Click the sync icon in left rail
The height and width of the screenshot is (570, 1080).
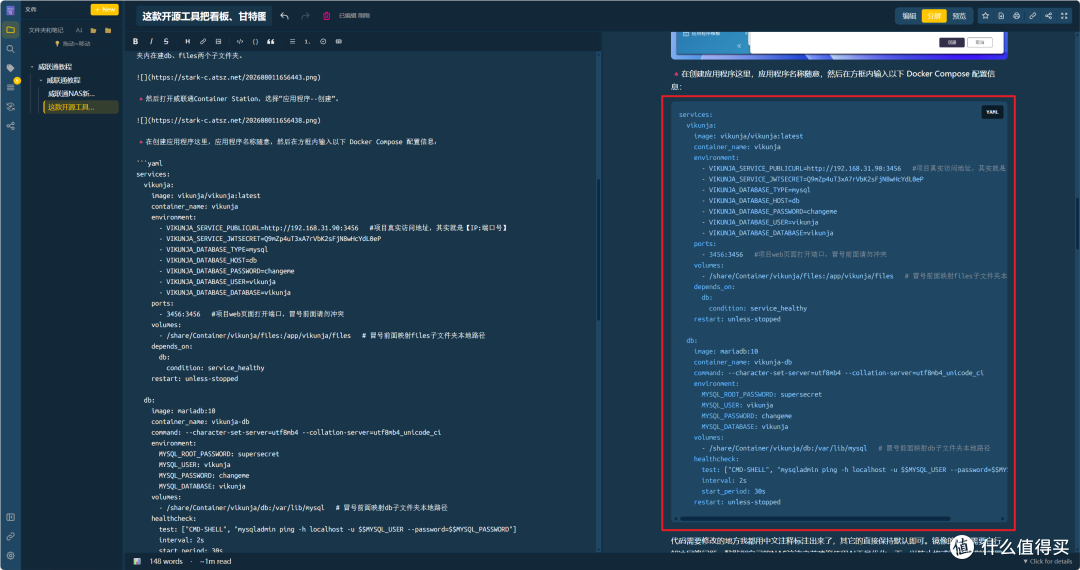click(10, 107)
